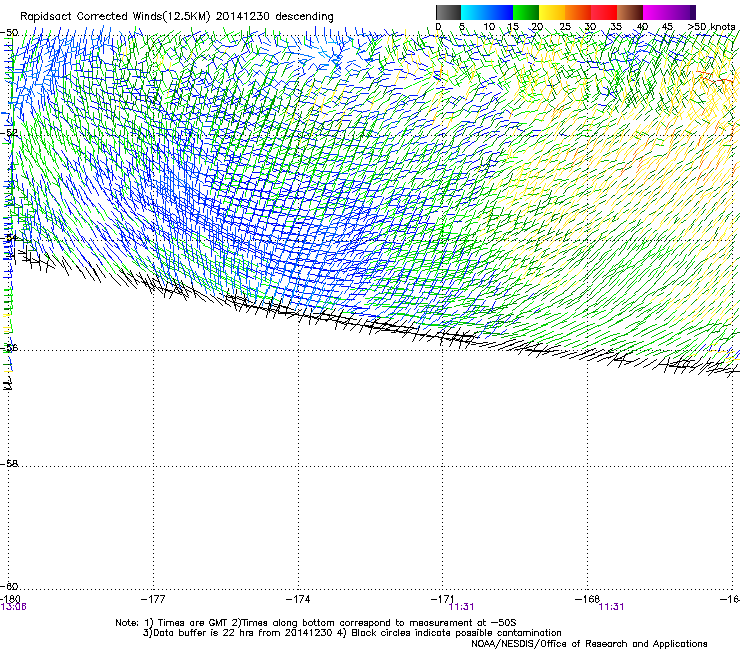This screenshot has width=740, height=650.
Task: Select the magenta 40-45 knots legend color
Action: [656, 12]
